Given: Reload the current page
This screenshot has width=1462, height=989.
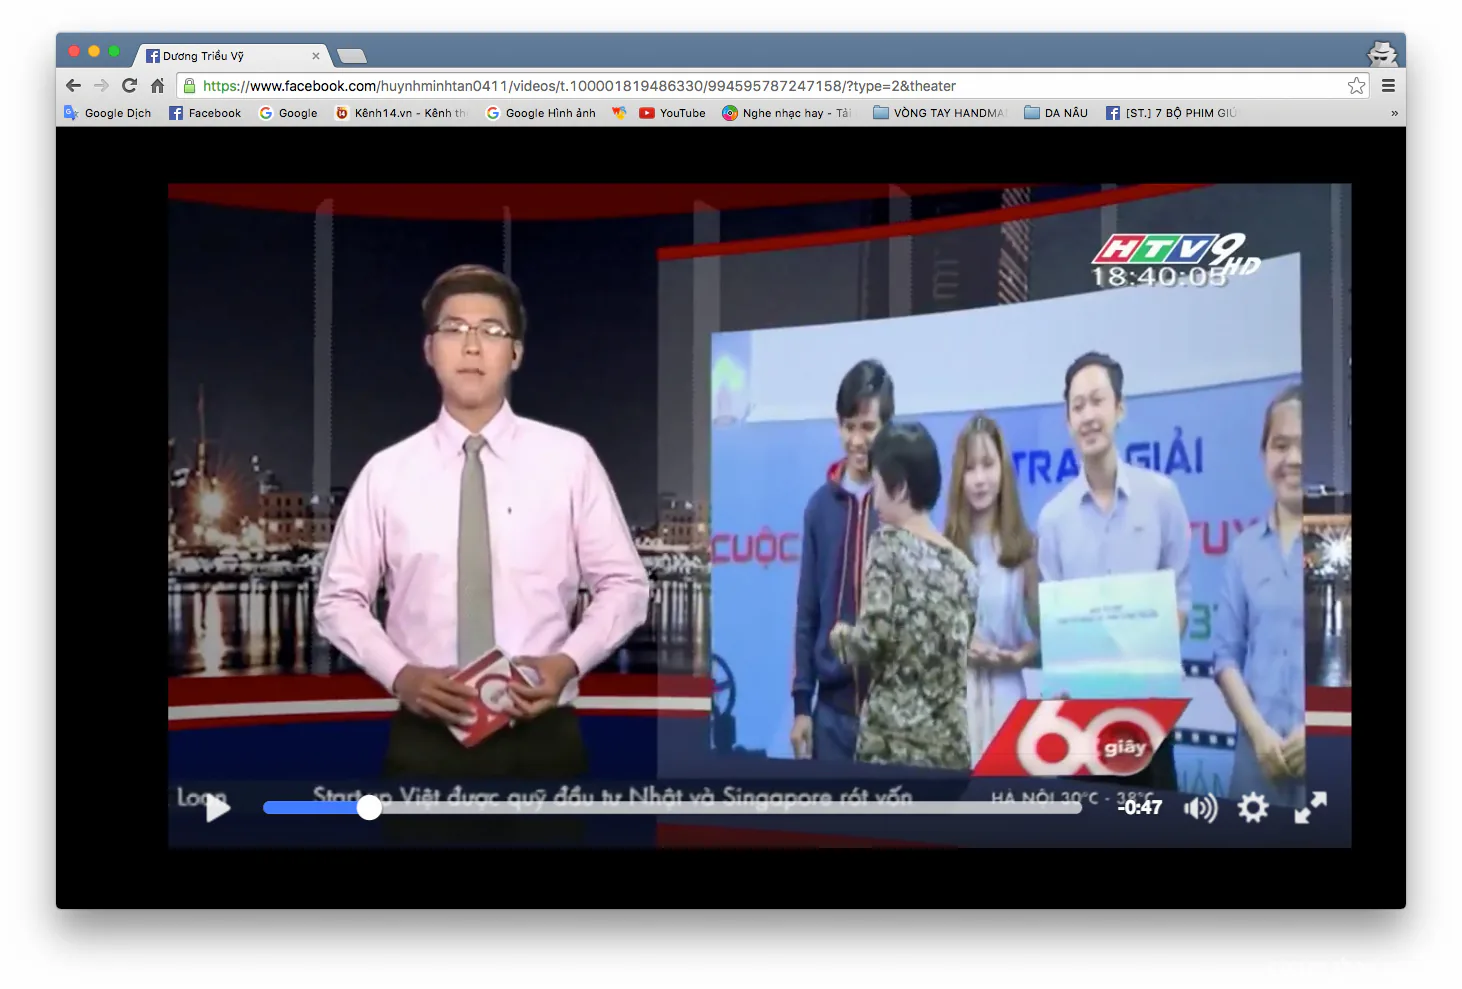Looking at the screenshot, I should point(129,86).
